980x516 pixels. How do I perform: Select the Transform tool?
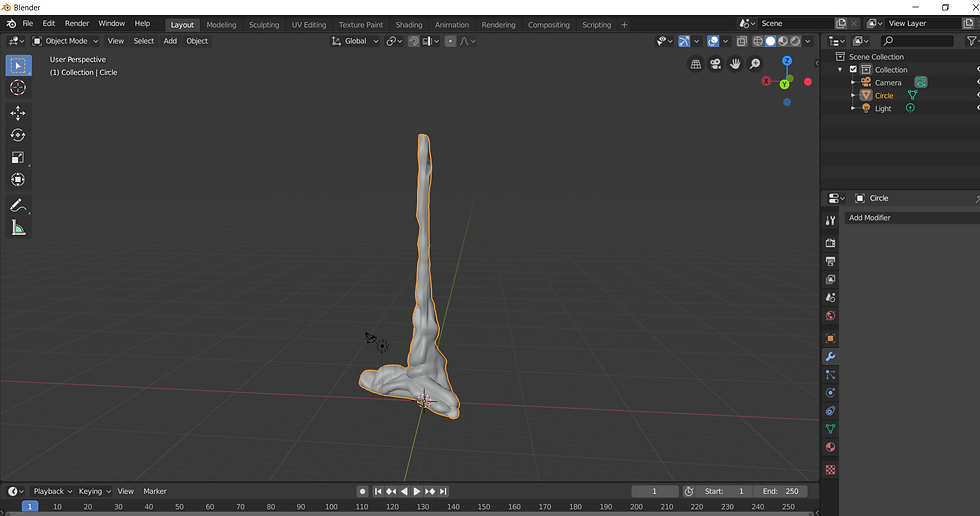click(18, 180)
